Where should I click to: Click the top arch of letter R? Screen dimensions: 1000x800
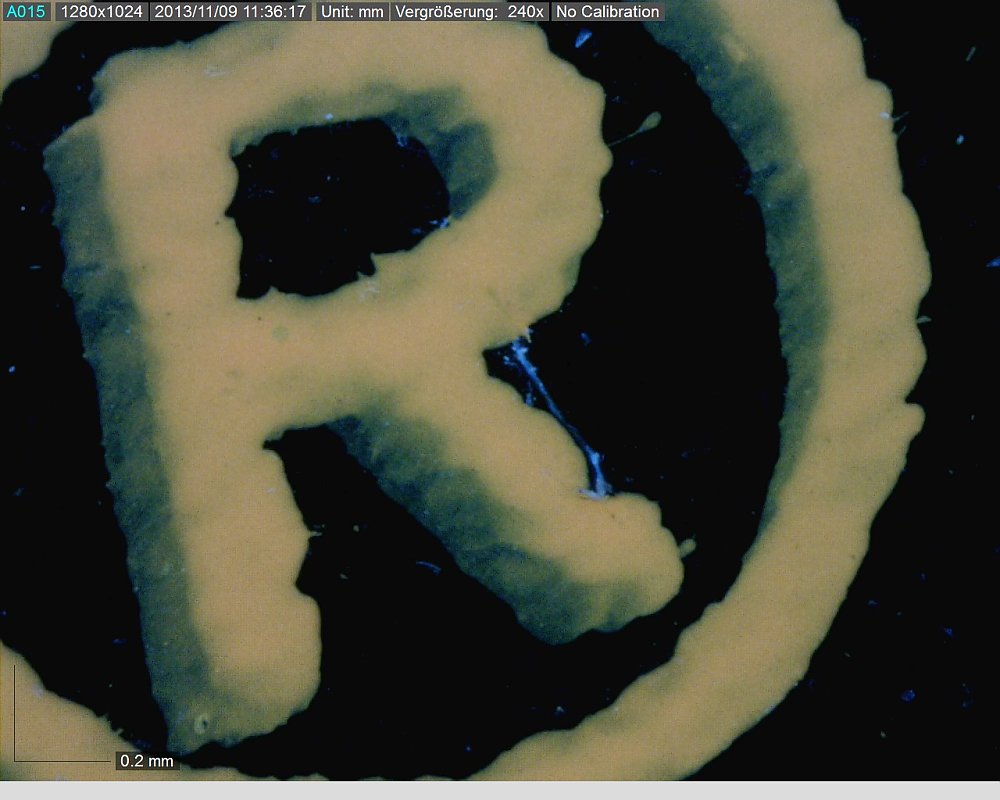tap(400, 85)
